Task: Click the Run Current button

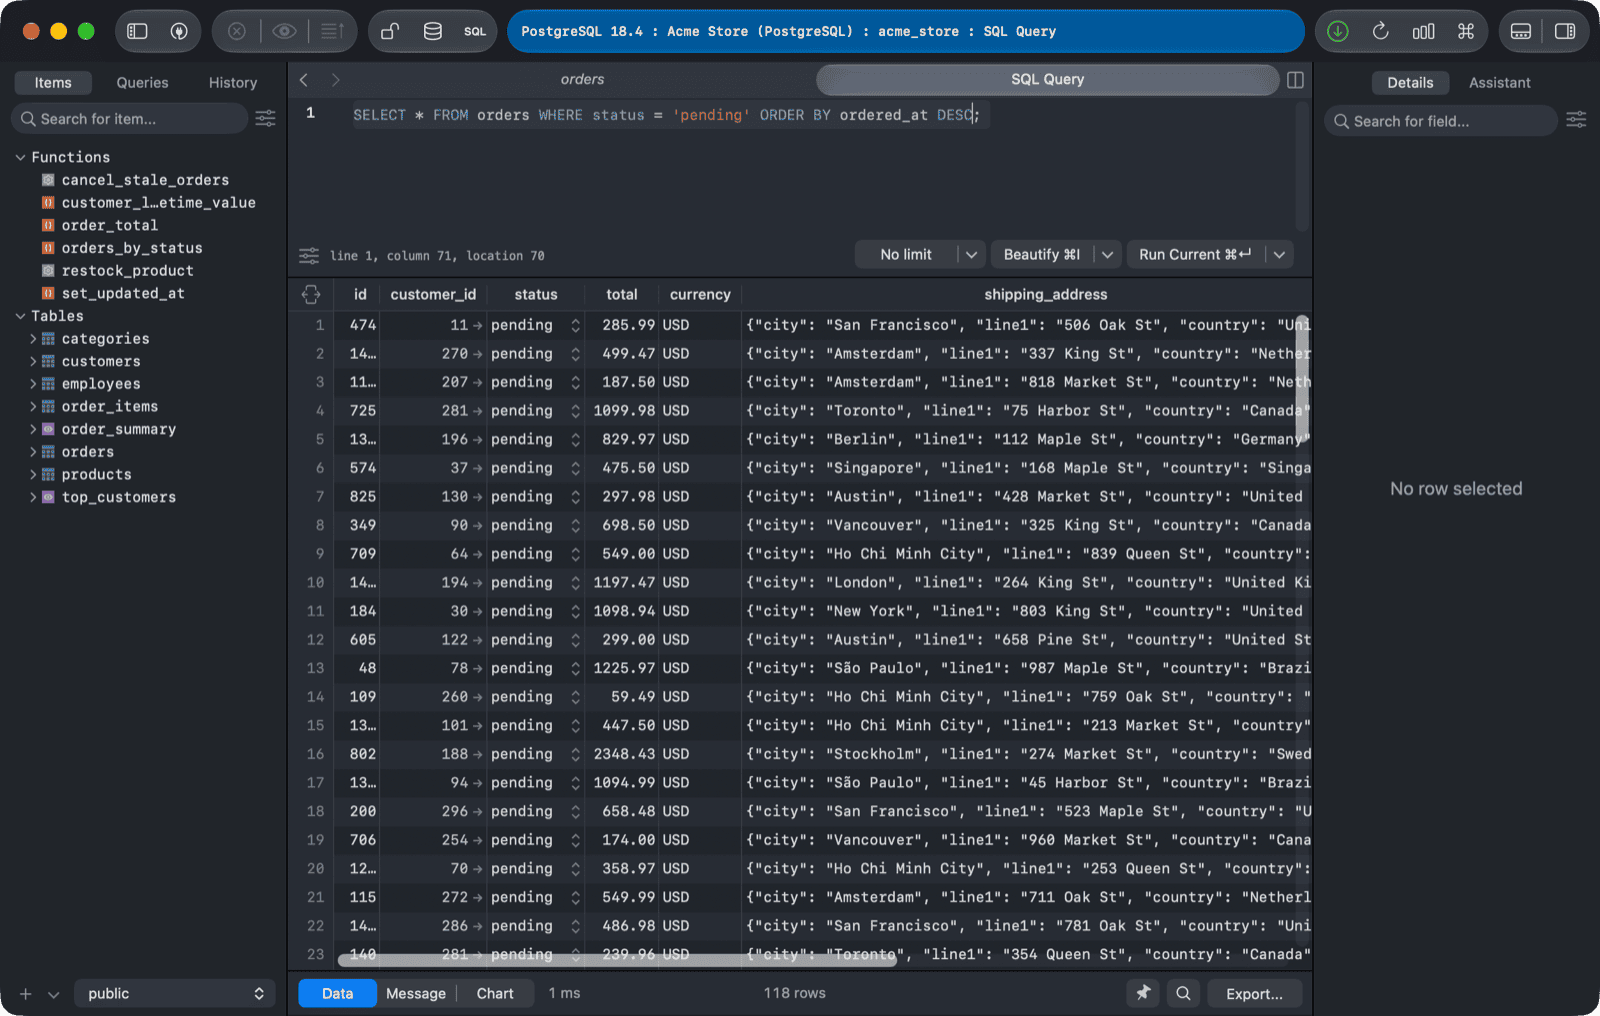Action: click(x=1195, y=255)
